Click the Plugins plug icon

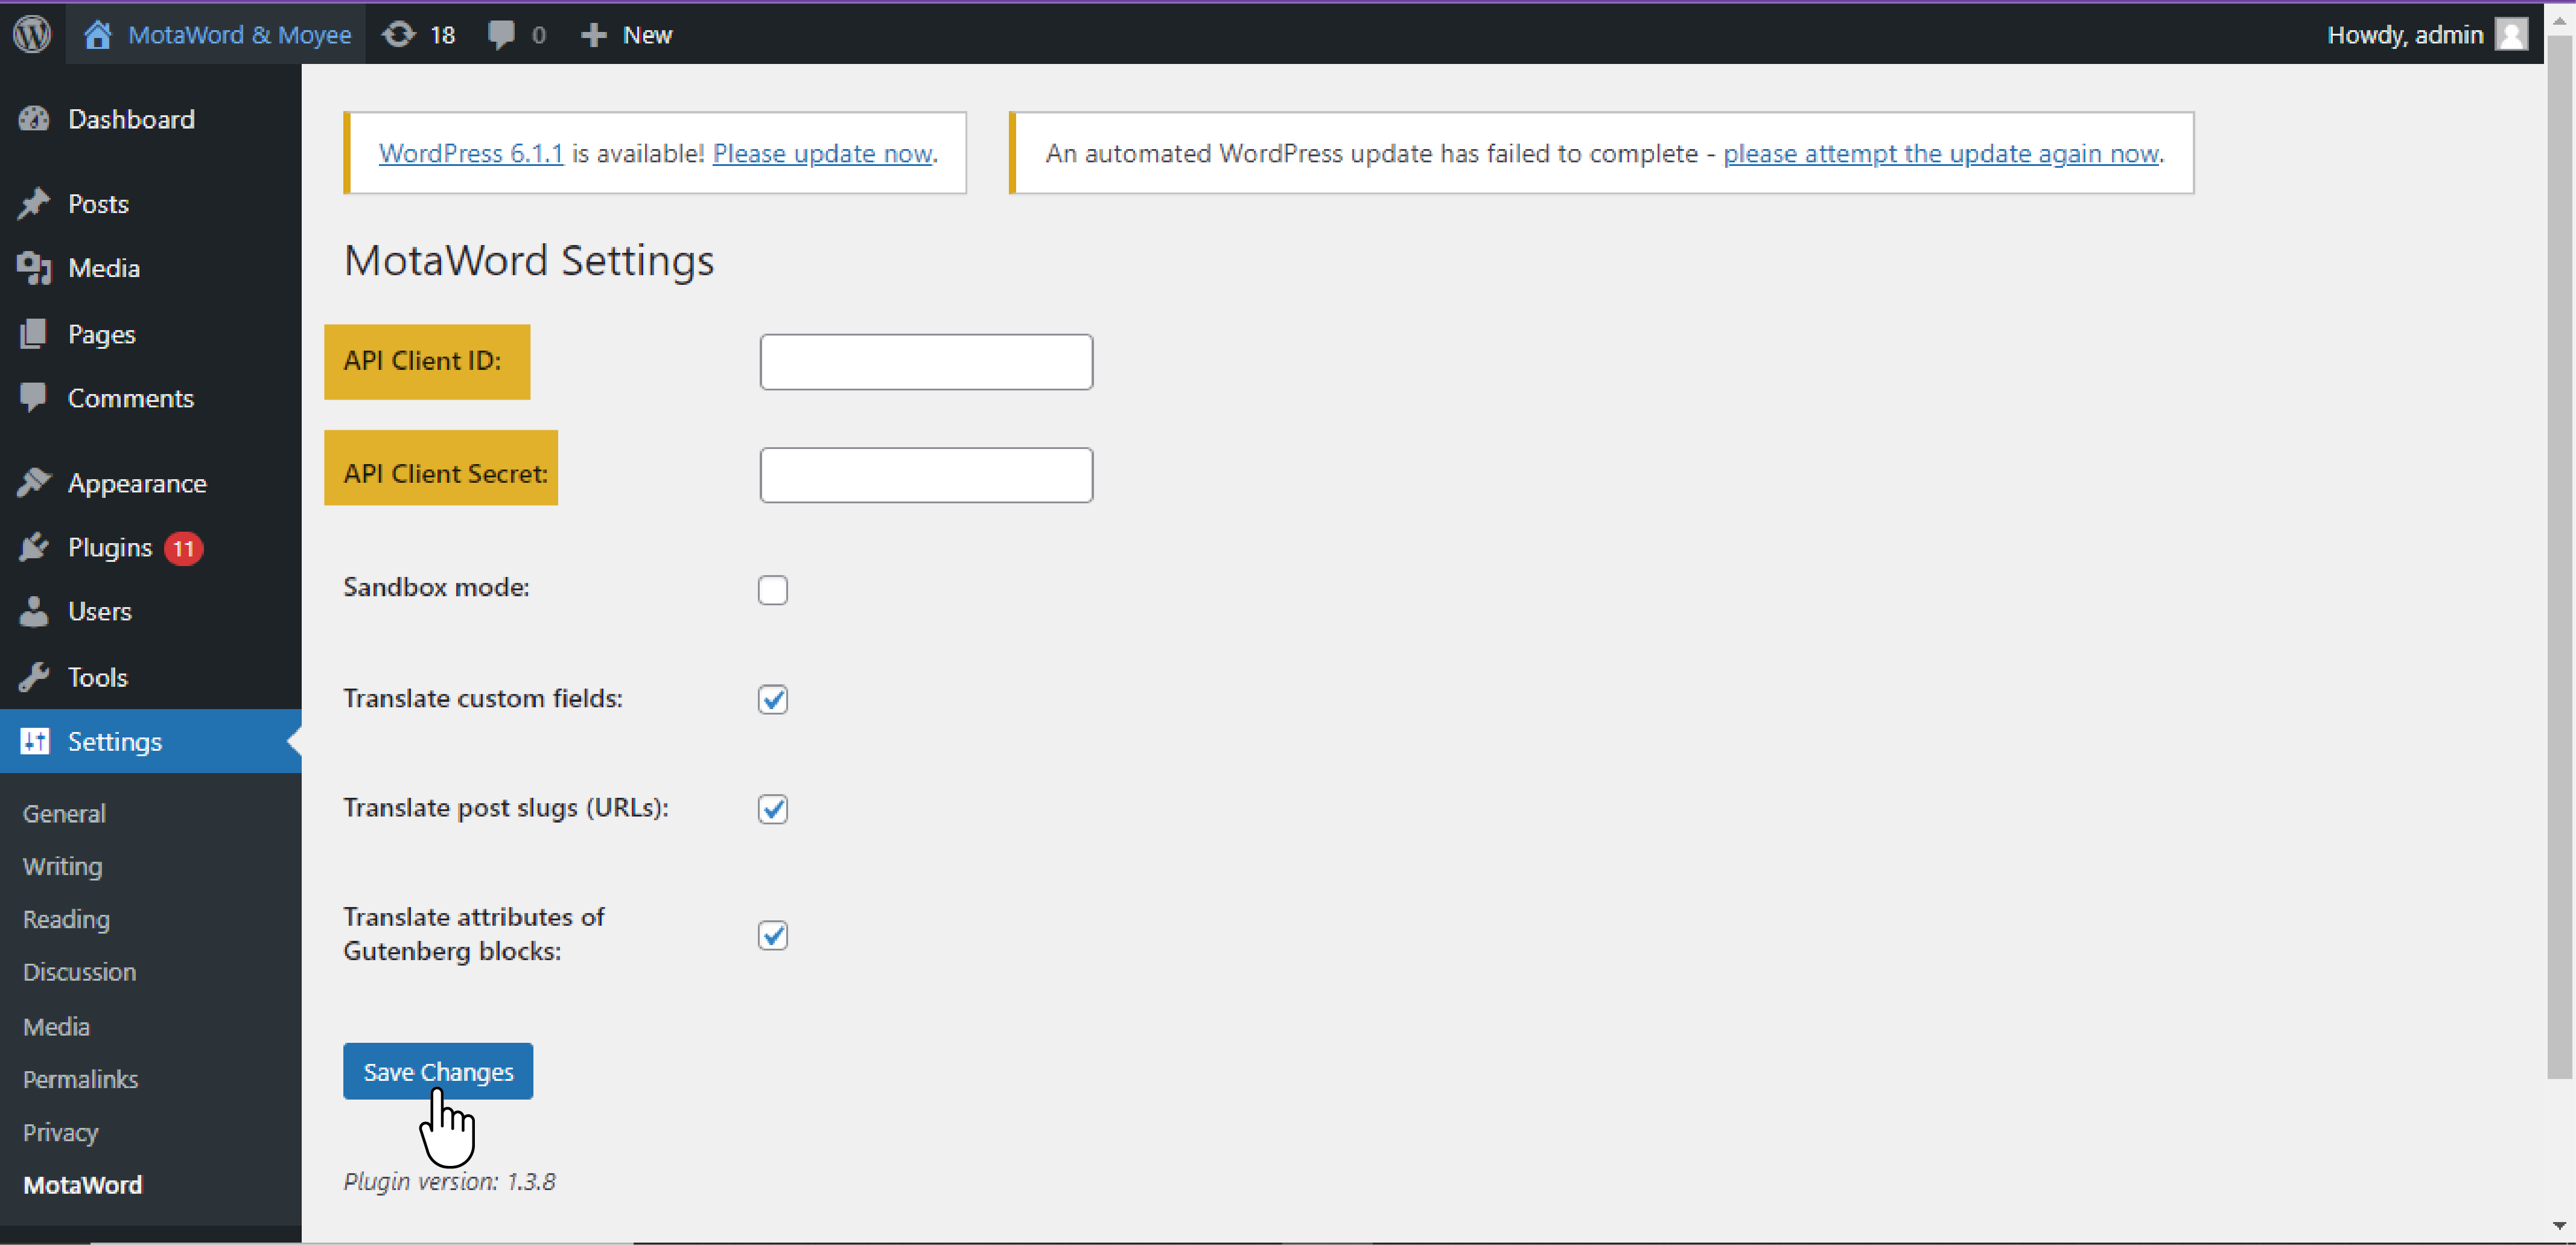point(34,547)
